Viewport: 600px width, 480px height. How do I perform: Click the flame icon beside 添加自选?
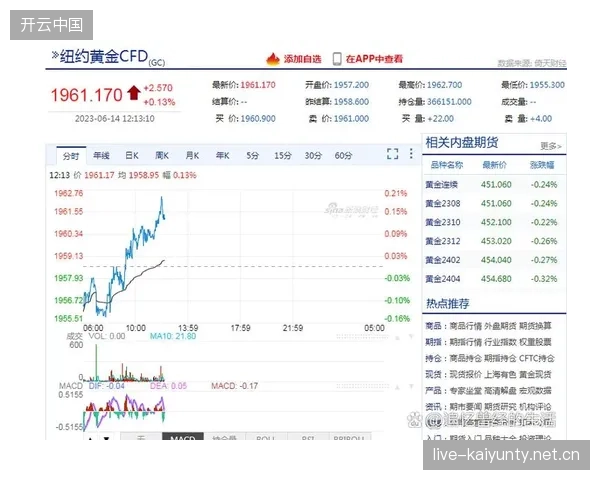coord(273,59)
